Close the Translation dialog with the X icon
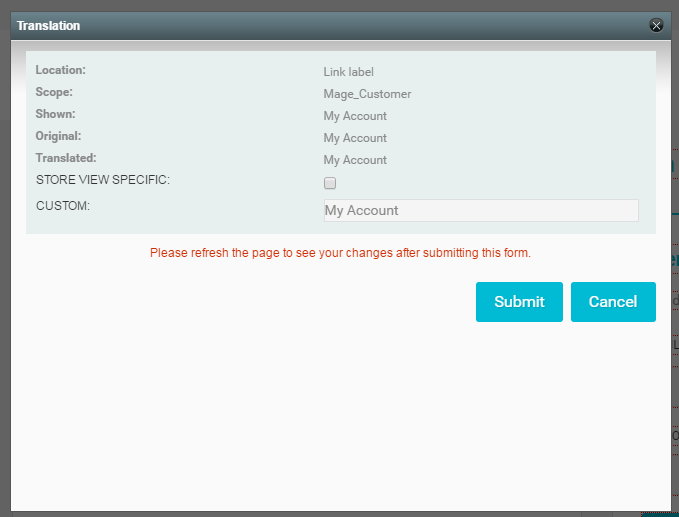Screen dimensions: 679x517 [656, 26]
